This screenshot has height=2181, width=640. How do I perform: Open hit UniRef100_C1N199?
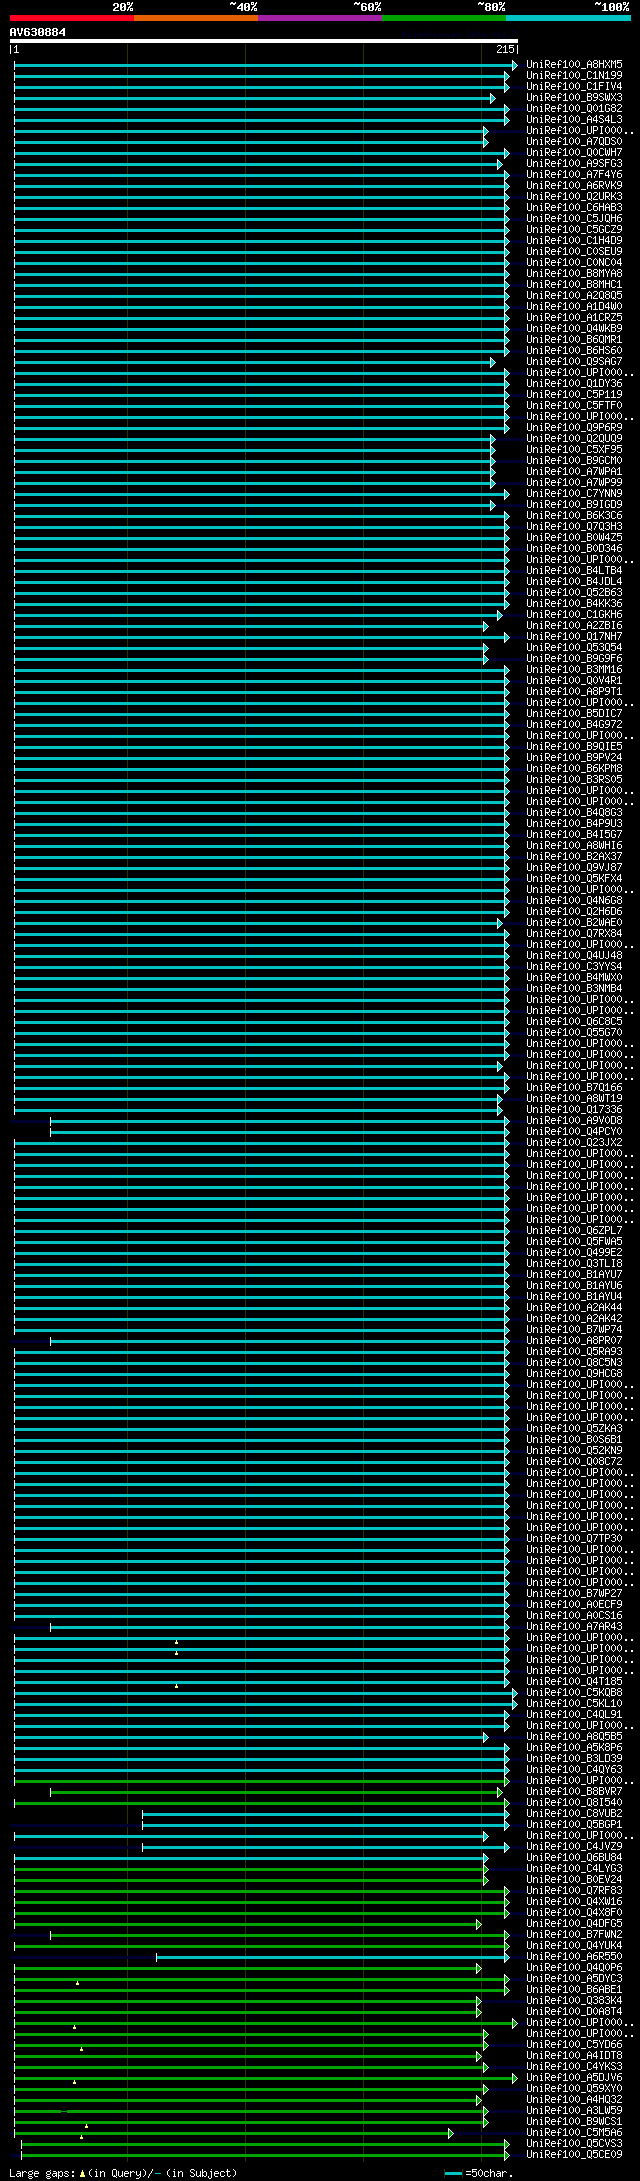click(x=574, y=75)
